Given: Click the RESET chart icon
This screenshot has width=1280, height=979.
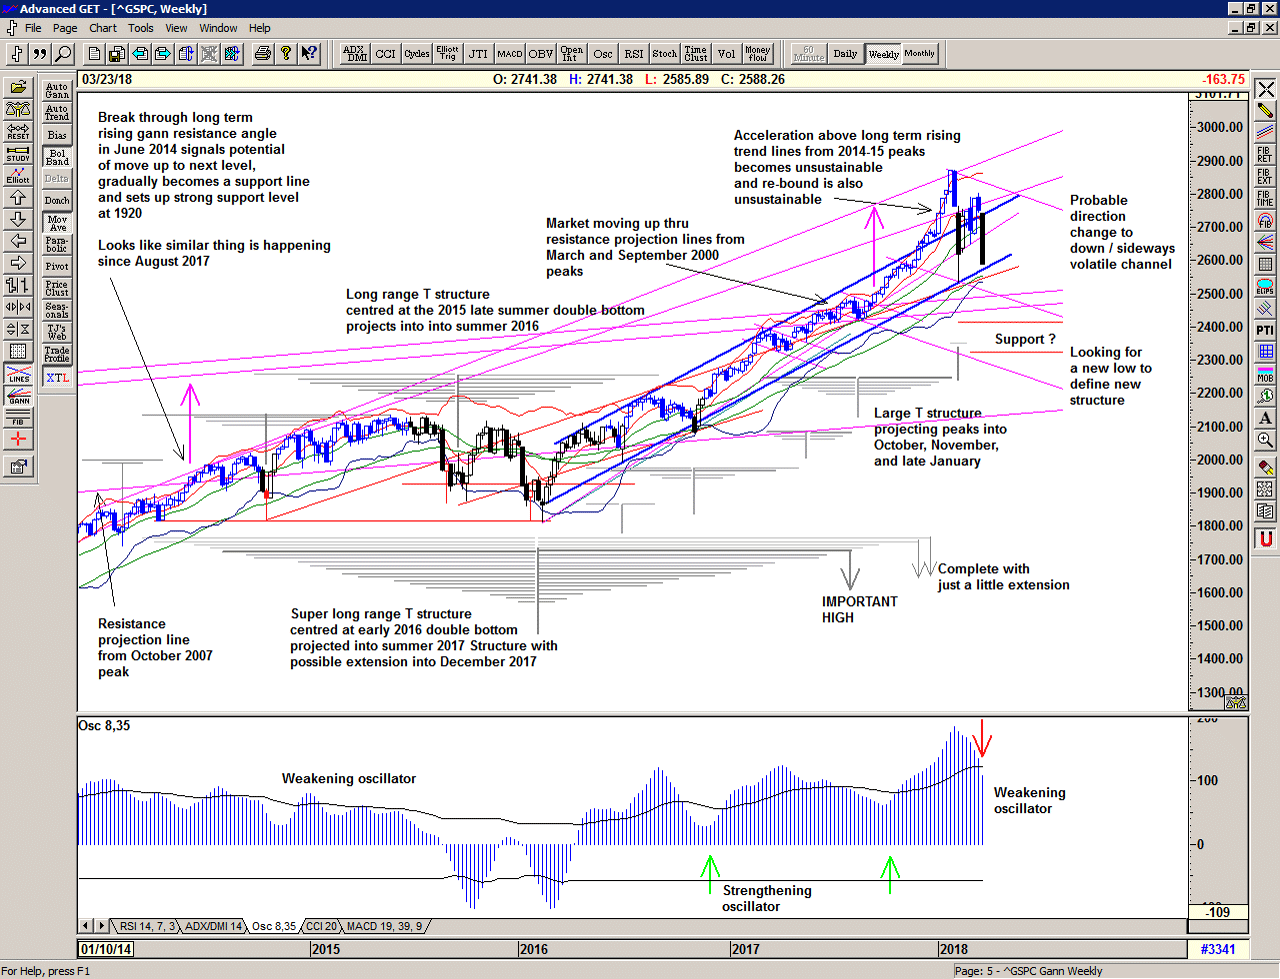Looking at the screenshot, I should pos(18,131).
